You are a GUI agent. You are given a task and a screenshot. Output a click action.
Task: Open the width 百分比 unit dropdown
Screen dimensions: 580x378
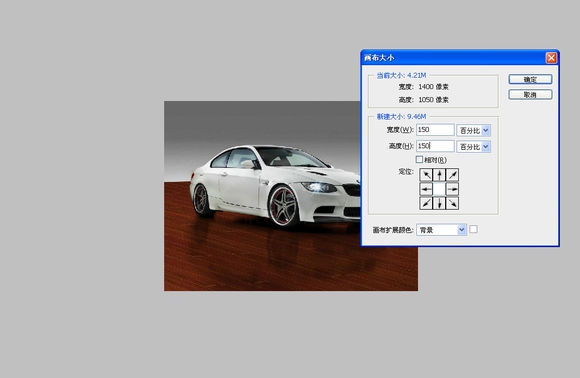[473, 130]
